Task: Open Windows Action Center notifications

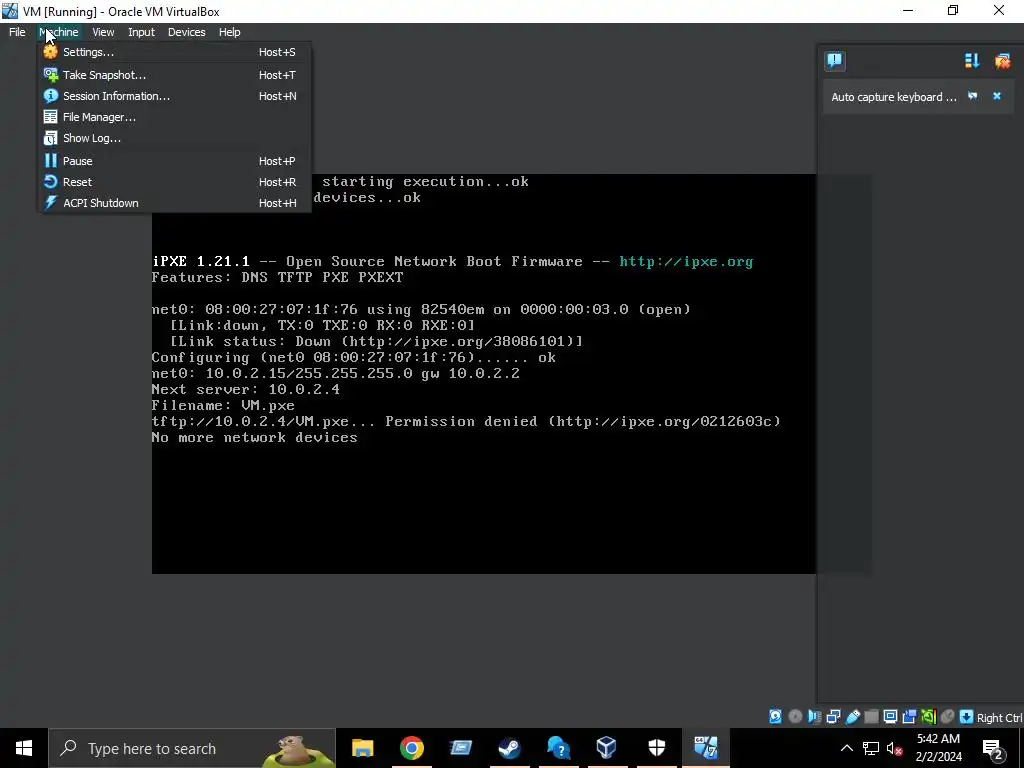Action: point(993,748)
